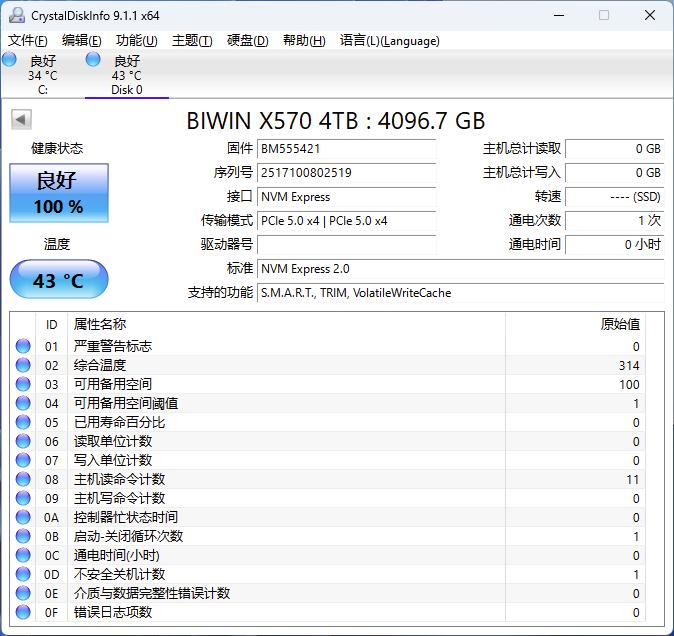674x636 pixels.
Task: Select the 错误日志项数 row name text
Action: point(113,612)
